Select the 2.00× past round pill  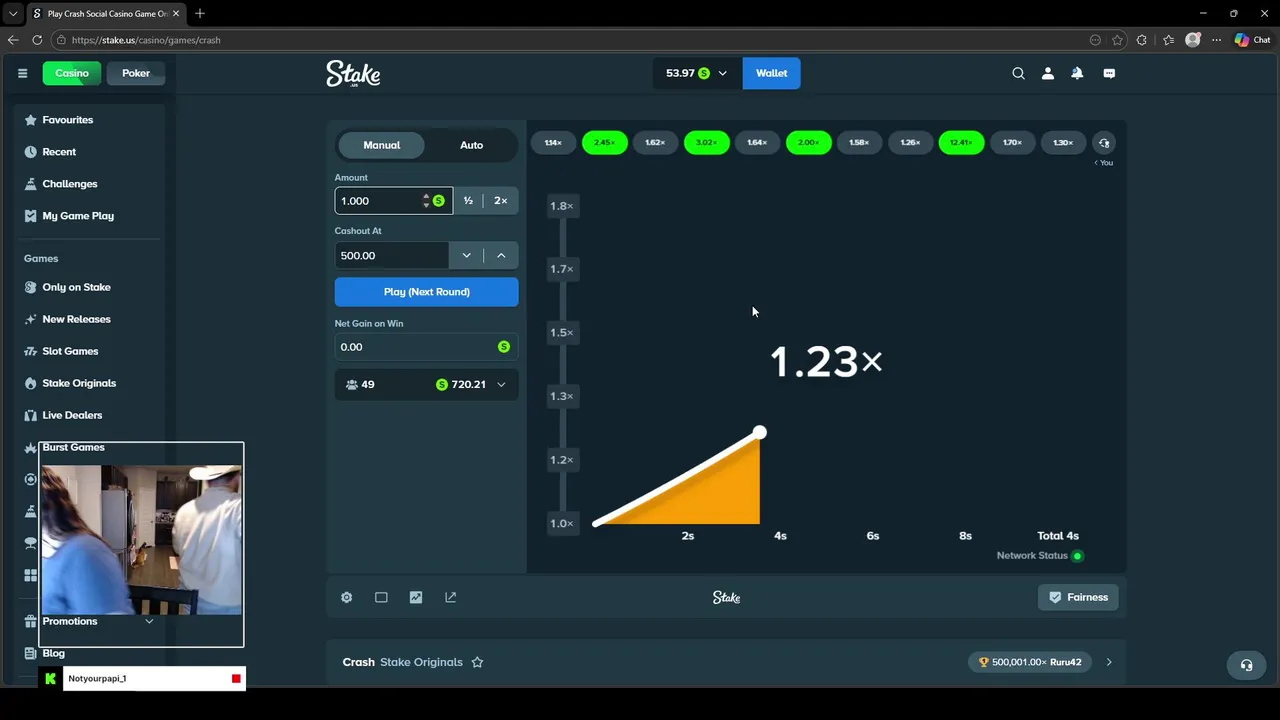point(808,143)
